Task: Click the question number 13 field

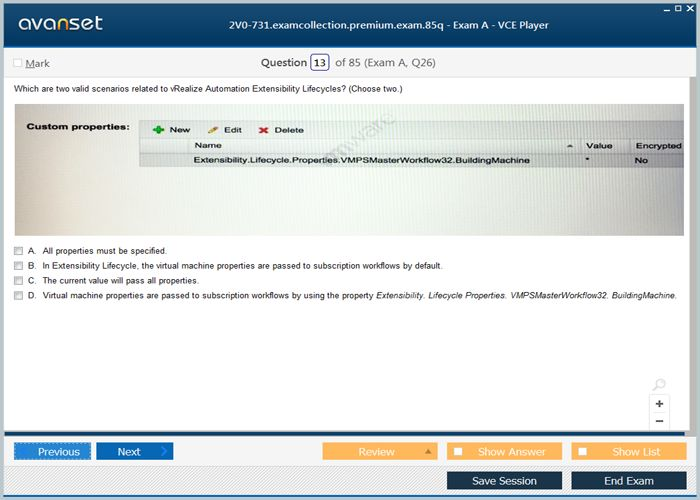Action: [x=320, y=63]
